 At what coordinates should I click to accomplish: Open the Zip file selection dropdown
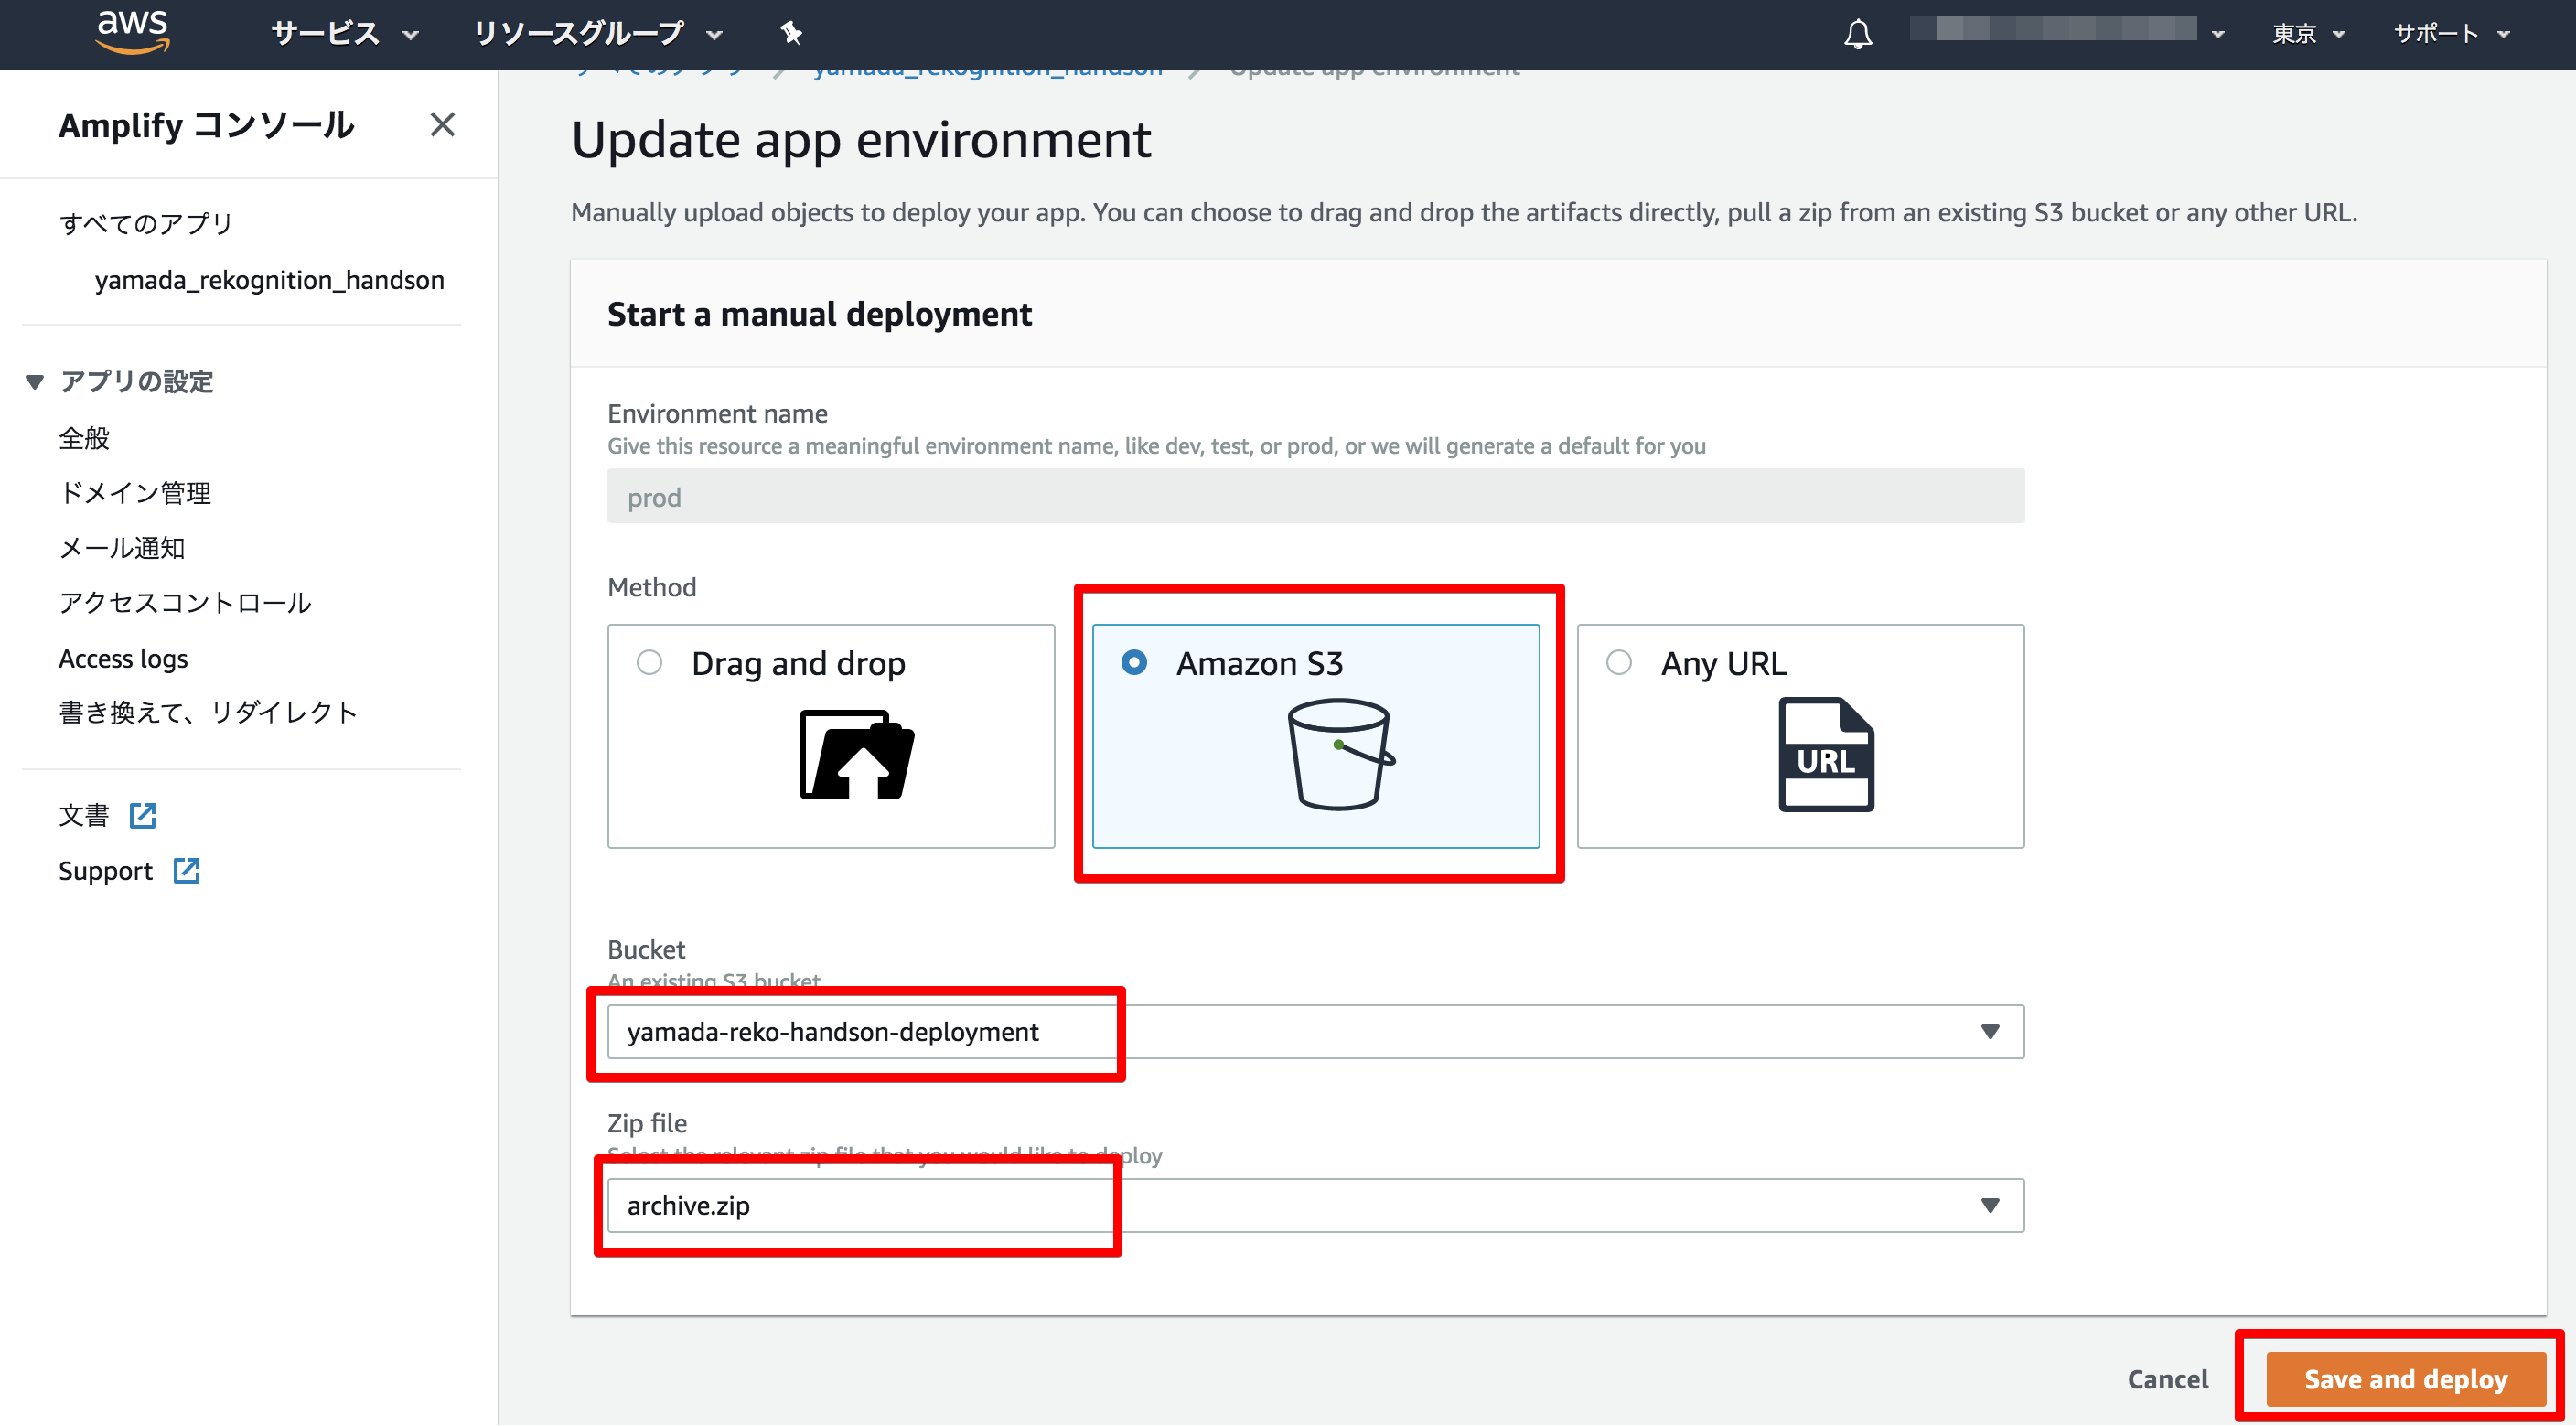[x=1315, y=1206]
